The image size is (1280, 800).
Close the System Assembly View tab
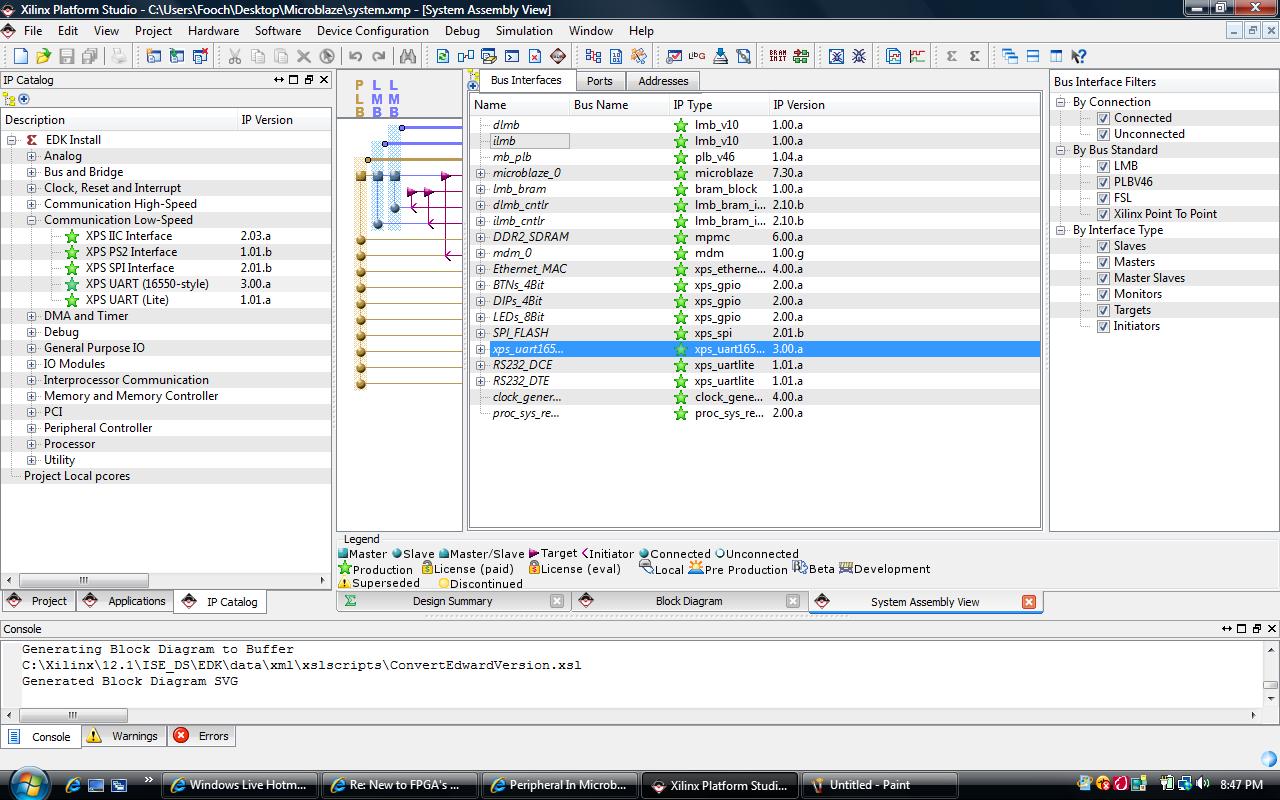pyautogui.click(x=1029, y=602)
